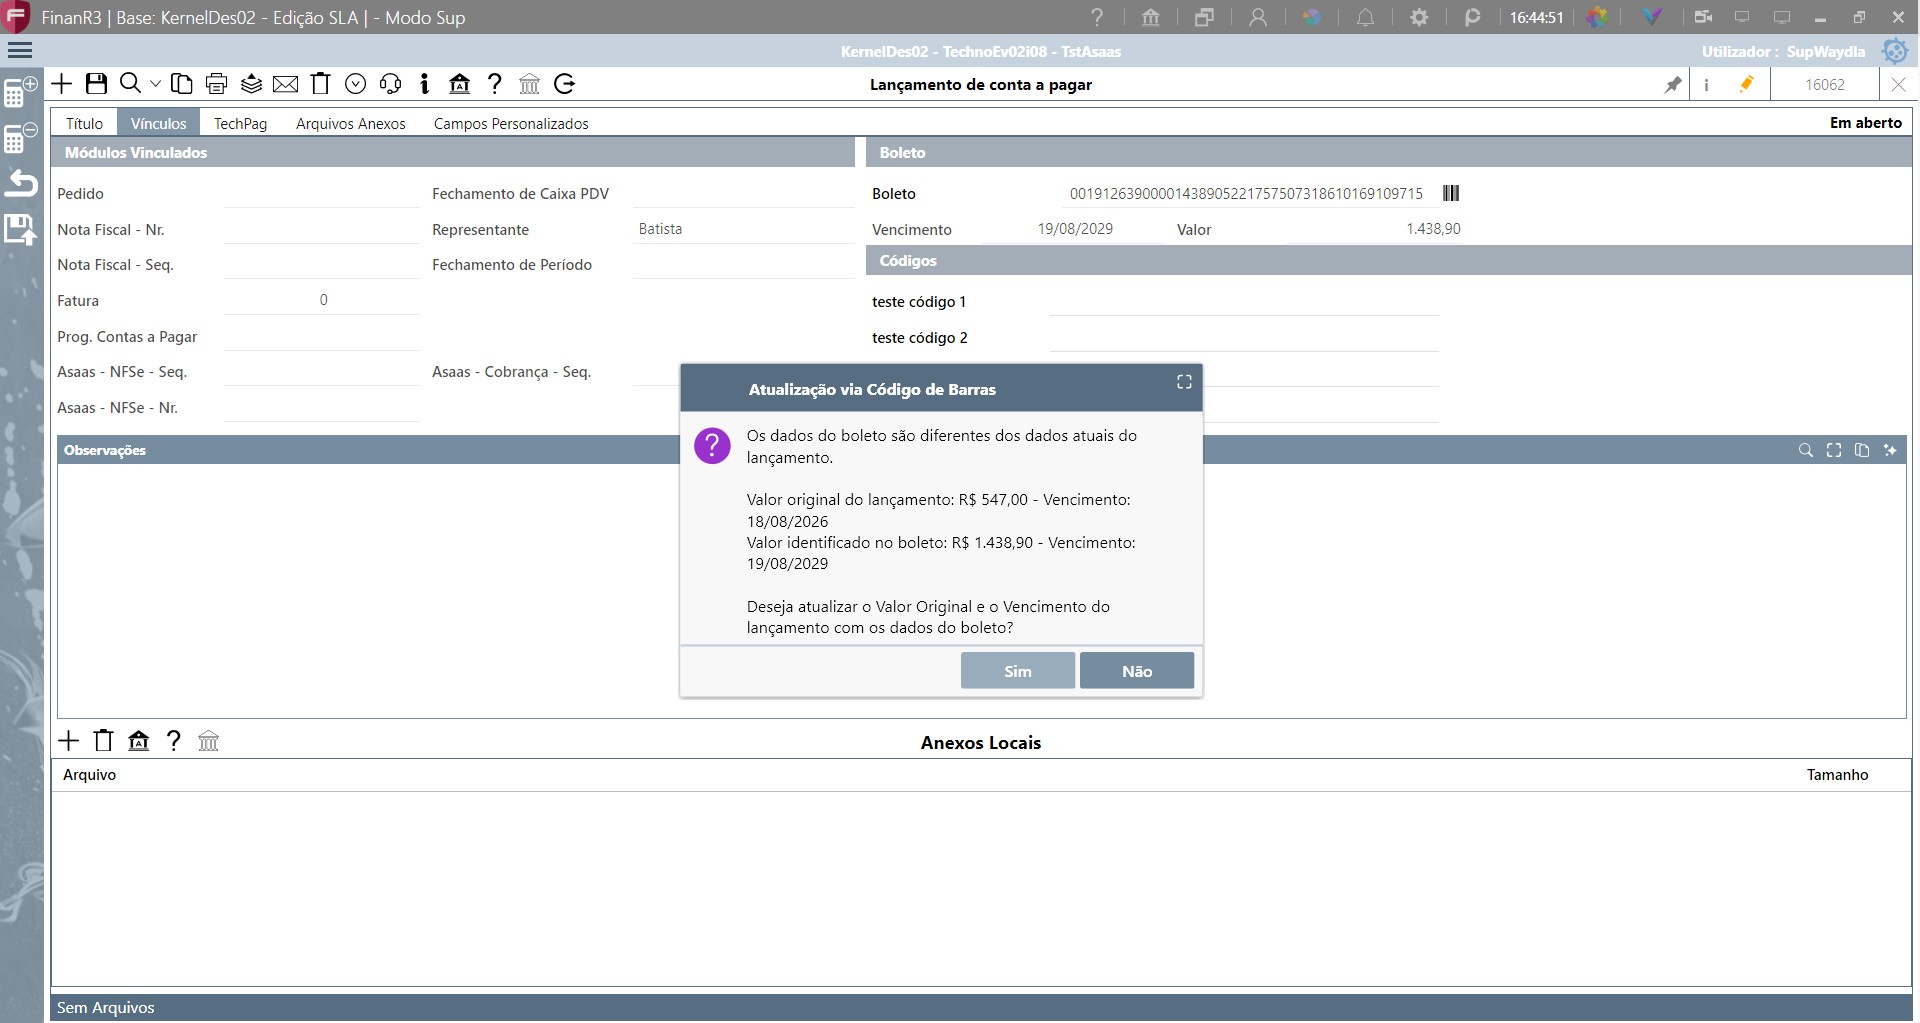This screenshot has height=1023, width=1920.
Task: Click the Pedido input field
Action: pyautogui.click(x=322, y=193)
